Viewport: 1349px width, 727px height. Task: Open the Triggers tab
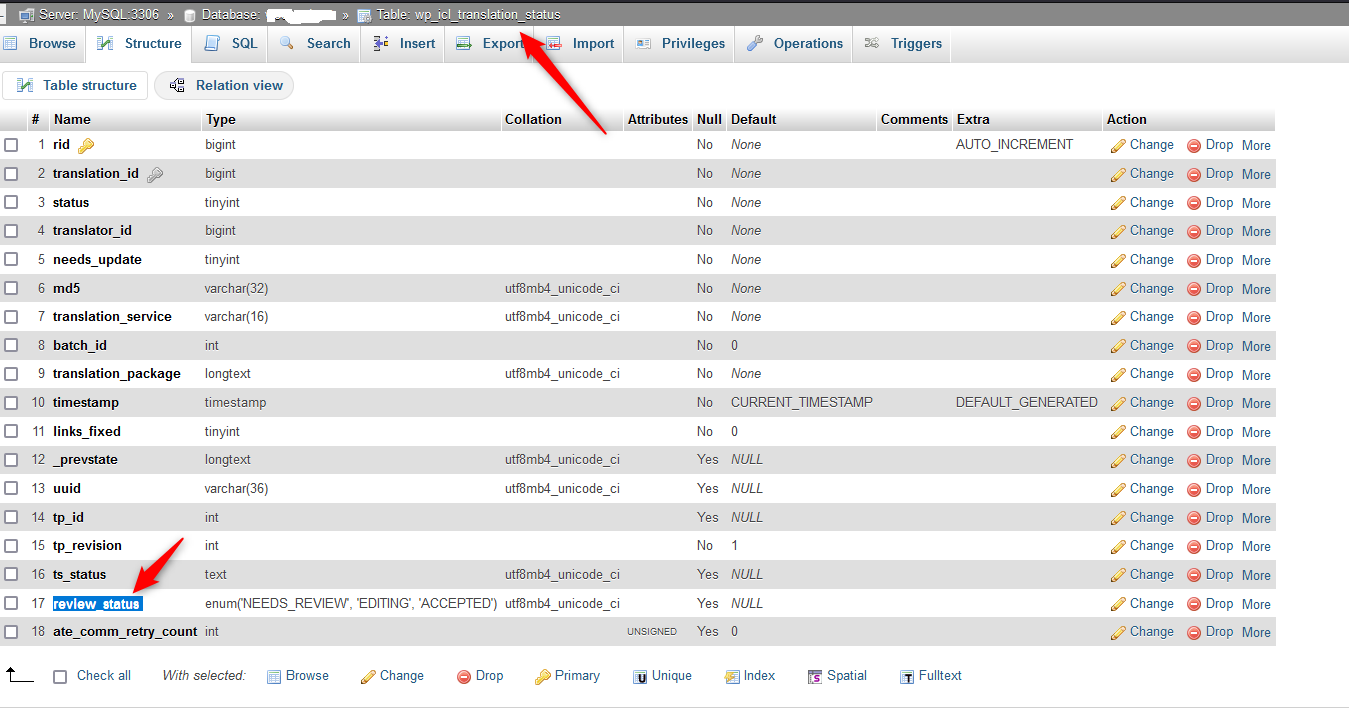[903, 44]
